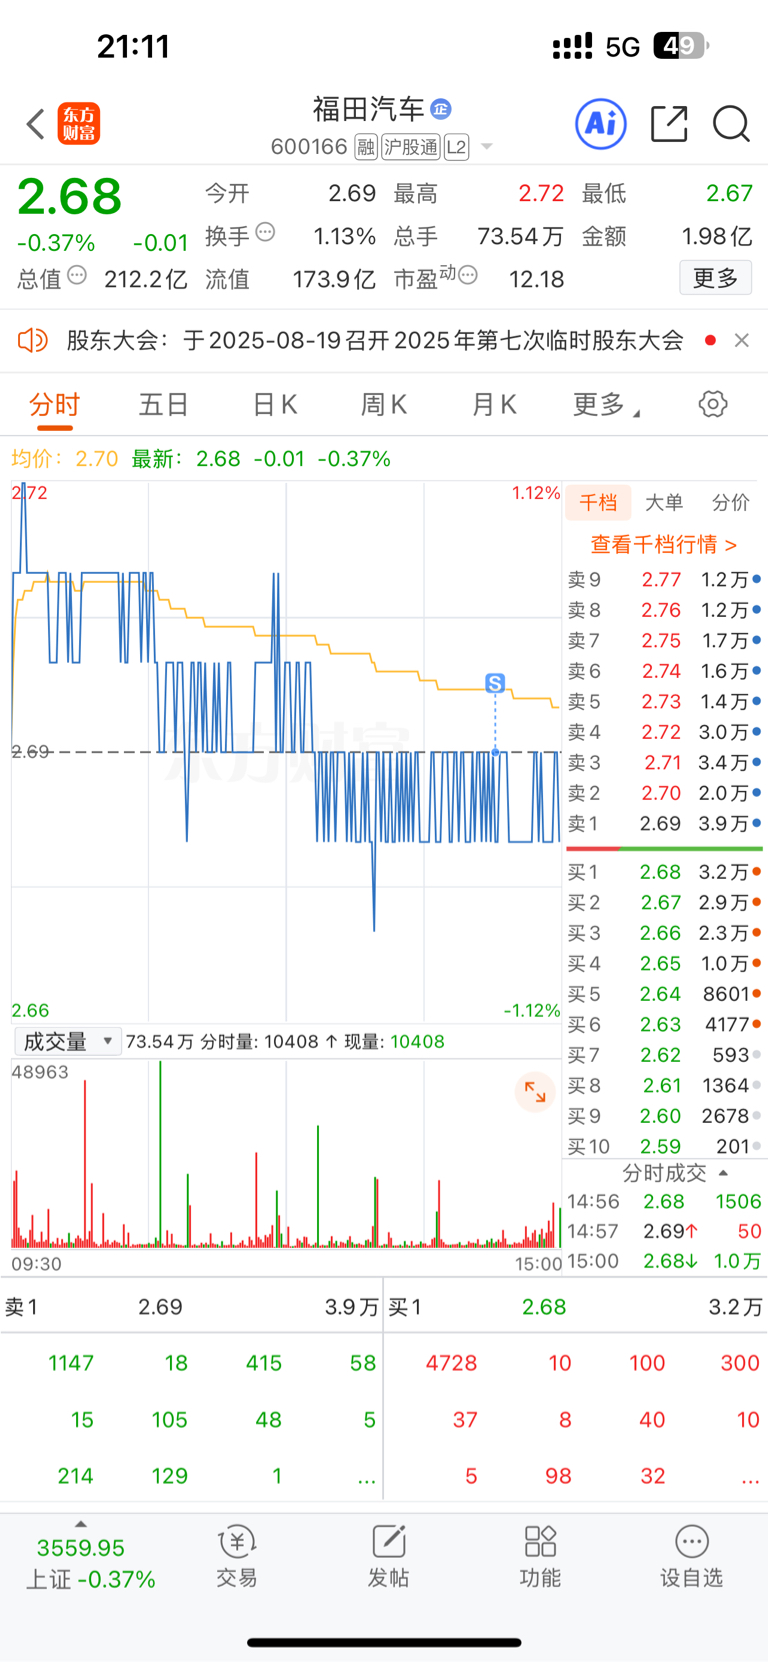Open the 功能 functions icon
The image size is (768, 1662).
(x=540, y=1558)
